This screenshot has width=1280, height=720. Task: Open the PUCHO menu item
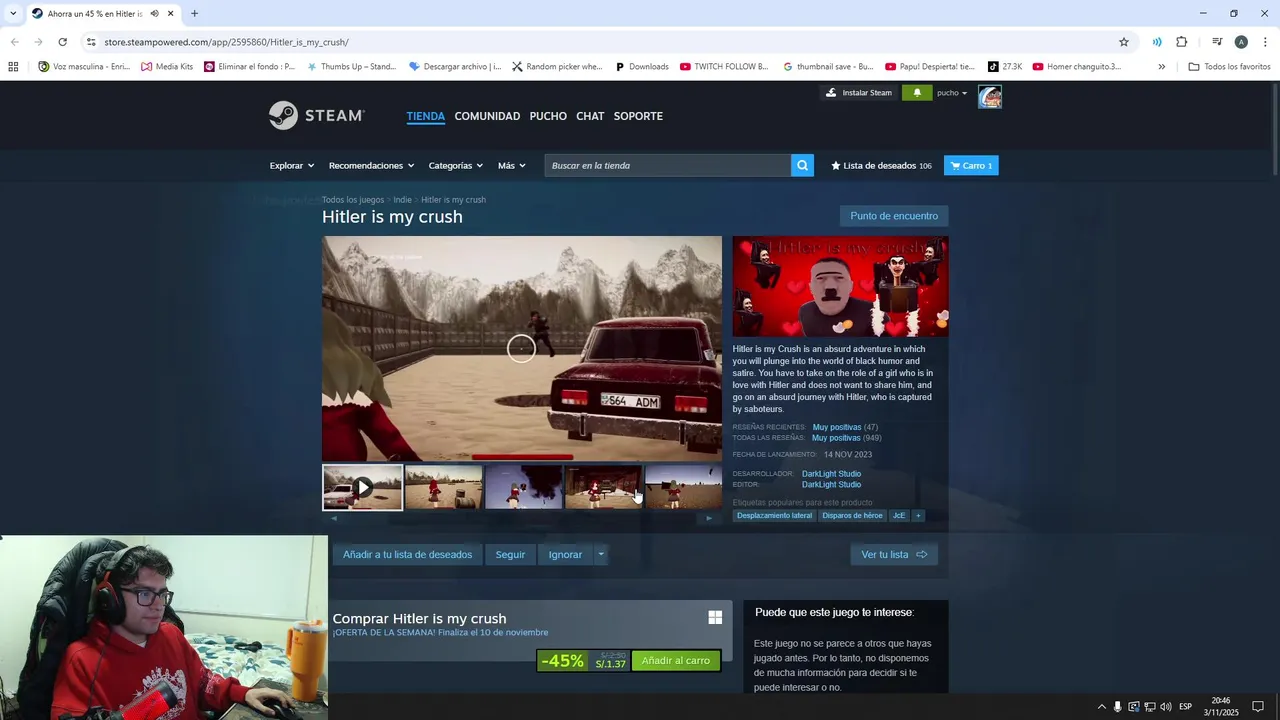coord(548,116)
